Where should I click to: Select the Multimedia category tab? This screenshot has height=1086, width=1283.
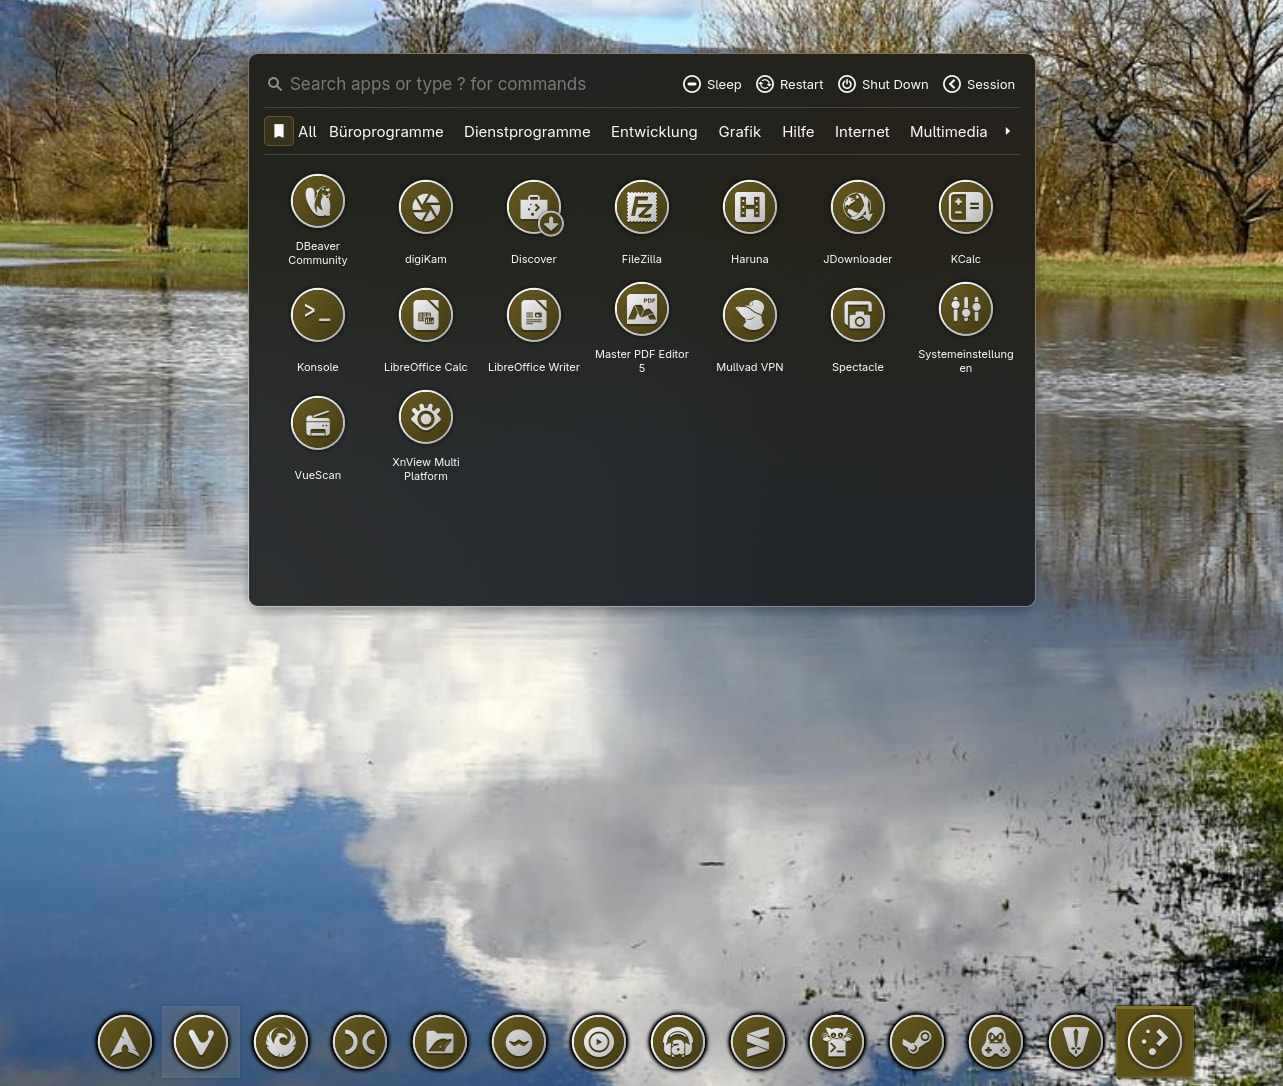(x=948, y=132)
